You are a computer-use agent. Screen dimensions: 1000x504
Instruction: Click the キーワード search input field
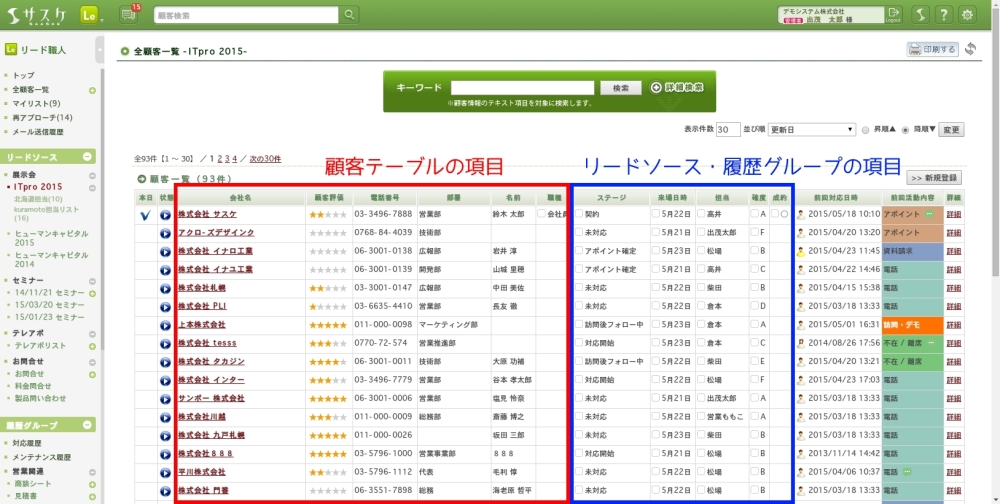click(x=524, y=88)
